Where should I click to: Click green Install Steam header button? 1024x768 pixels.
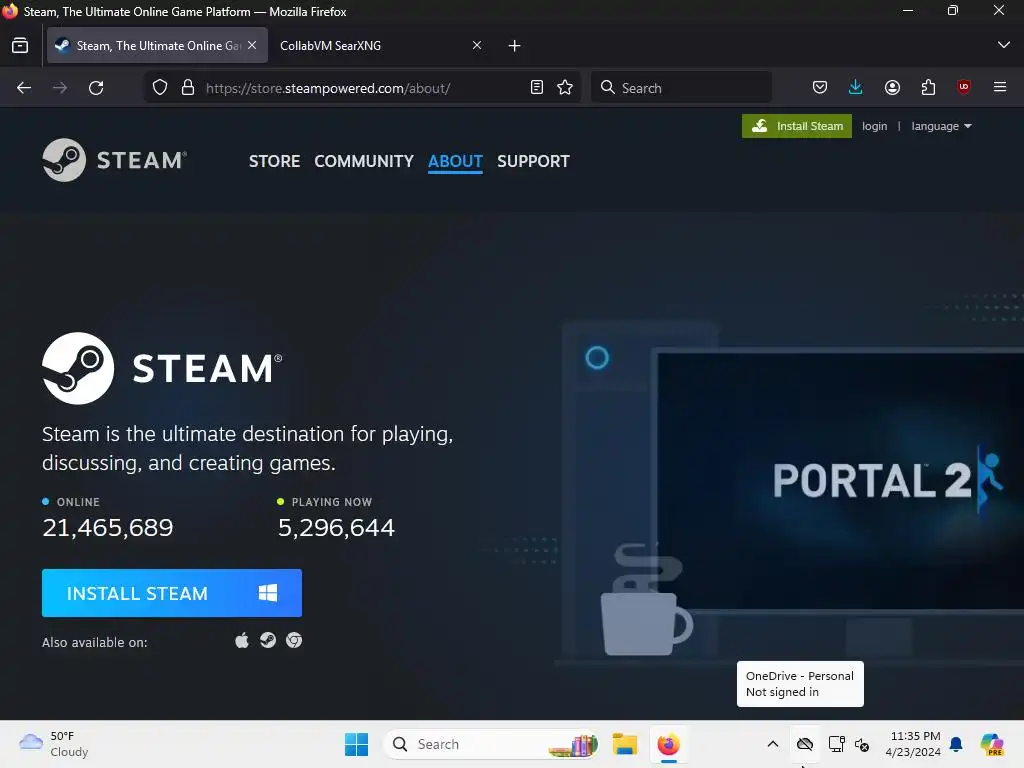coord(797,126)
